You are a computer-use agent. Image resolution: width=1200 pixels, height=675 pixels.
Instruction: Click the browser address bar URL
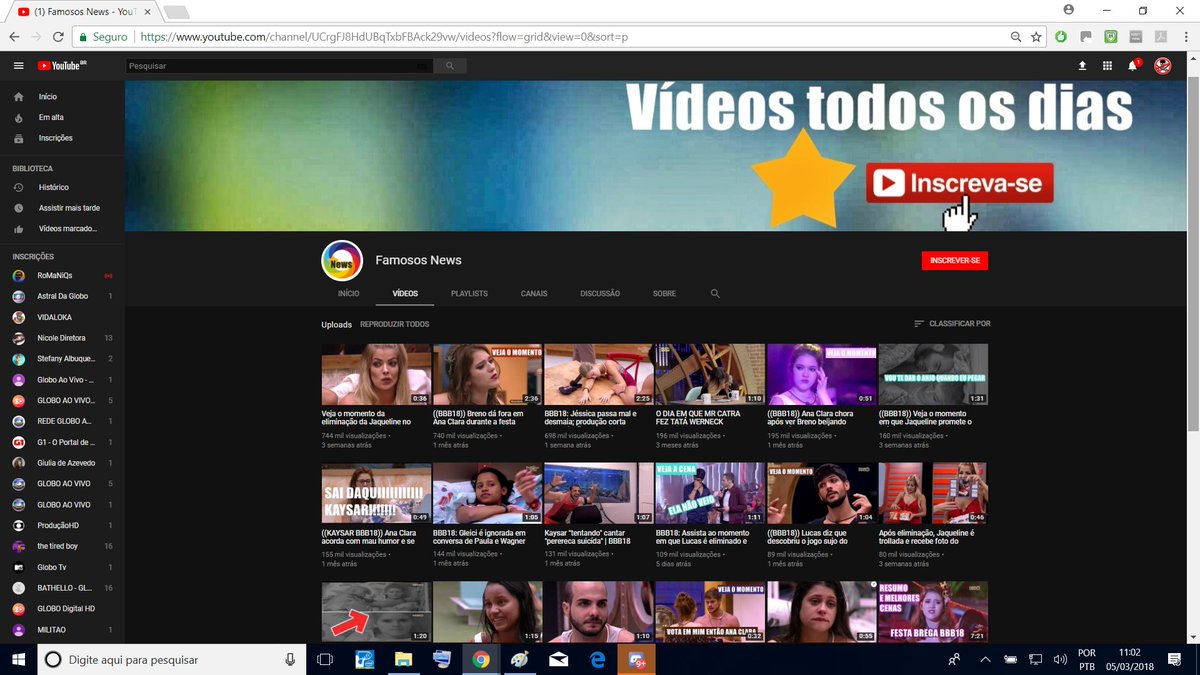click(x=384, y=37)
